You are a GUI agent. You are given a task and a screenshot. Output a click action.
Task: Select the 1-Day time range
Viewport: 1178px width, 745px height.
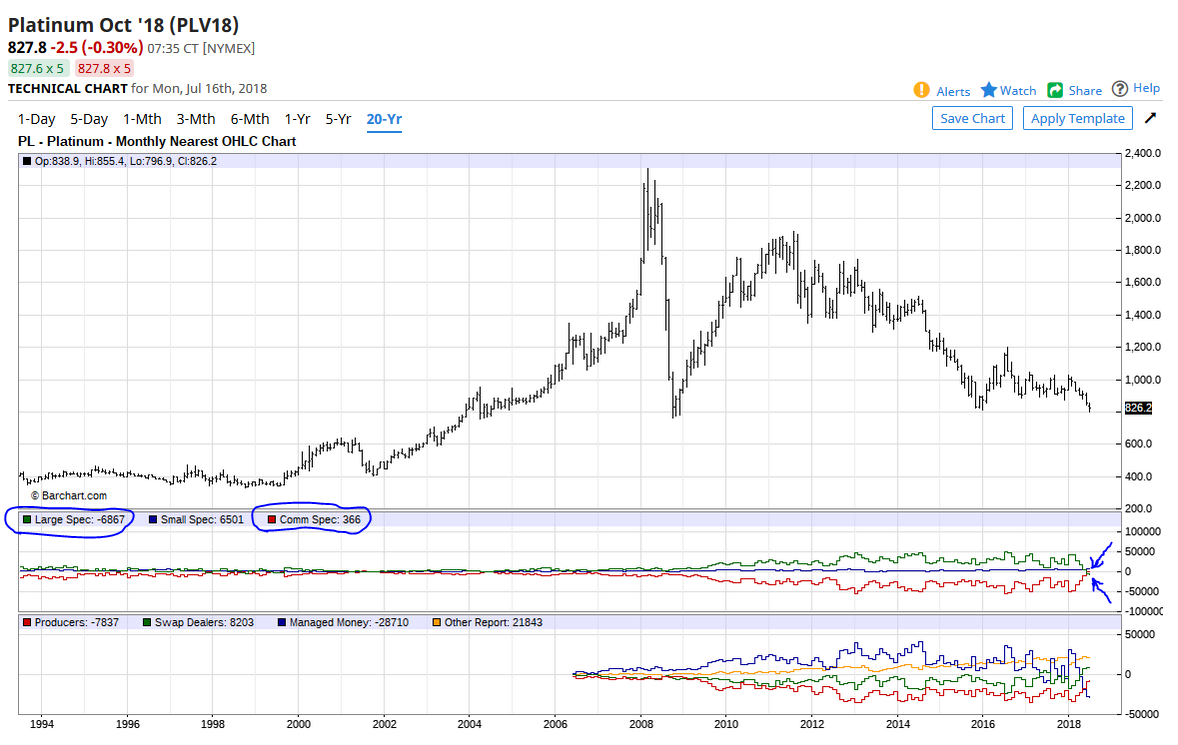point(37,119)
